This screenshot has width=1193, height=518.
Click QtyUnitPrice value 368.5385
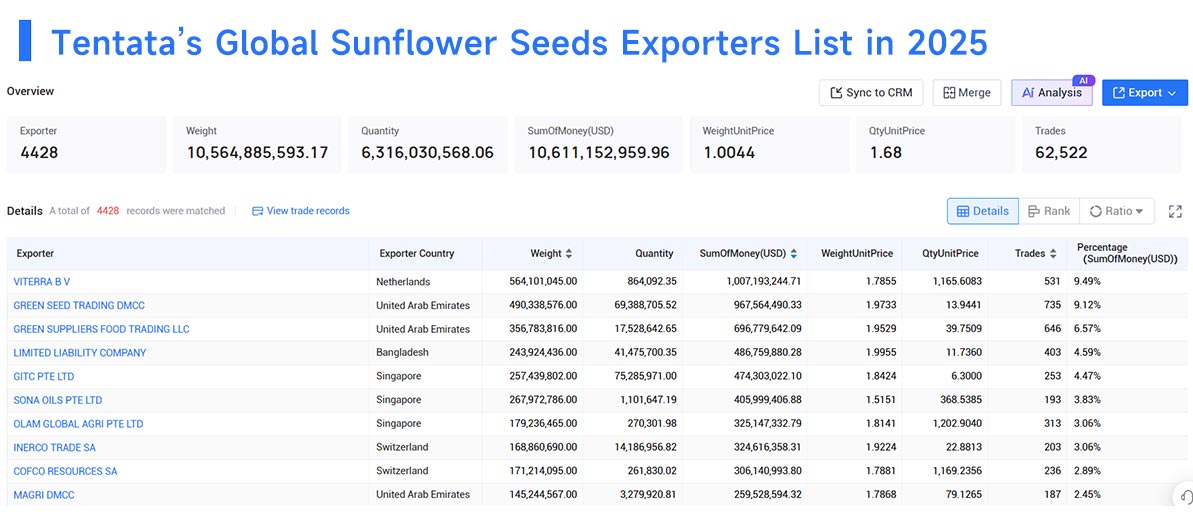pos(962,399)
